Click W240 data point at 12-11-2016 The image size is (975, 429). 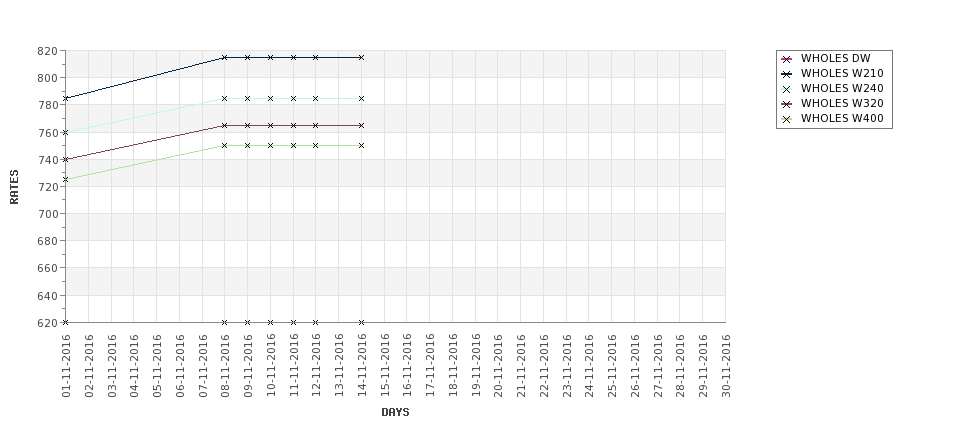tap(315, 98)
